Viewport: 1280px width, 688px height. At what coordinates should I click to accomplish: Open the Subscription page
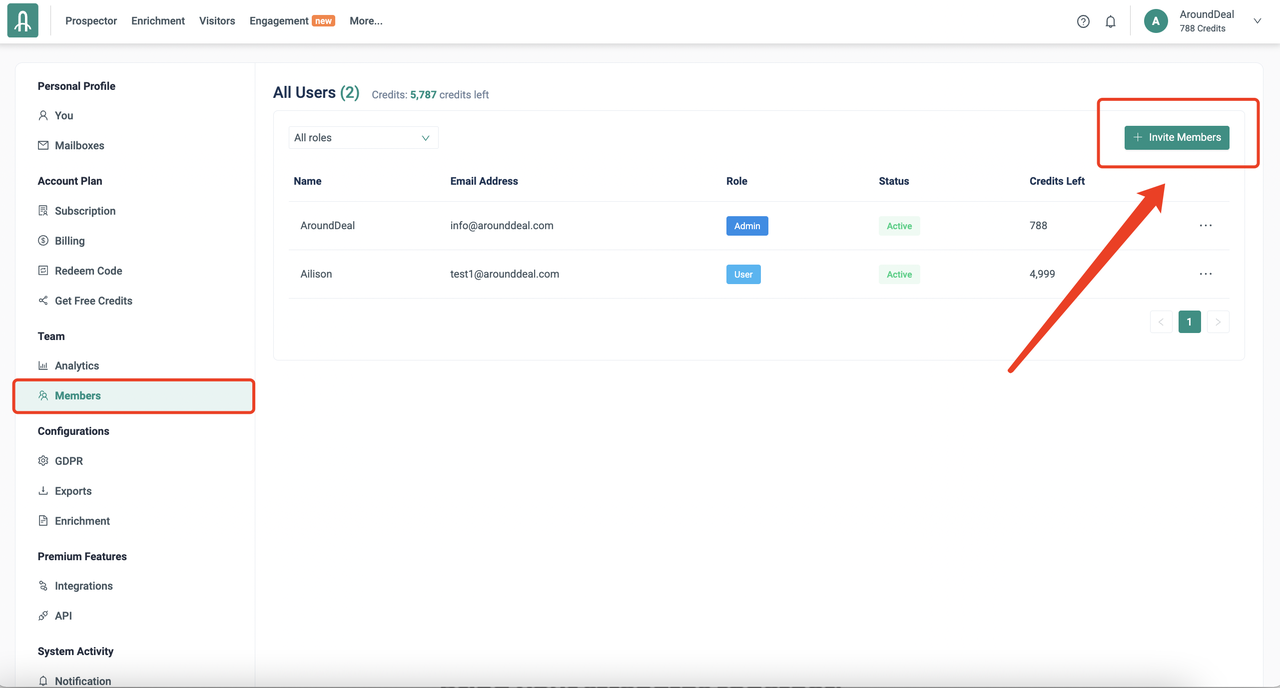tap(85, 211)
